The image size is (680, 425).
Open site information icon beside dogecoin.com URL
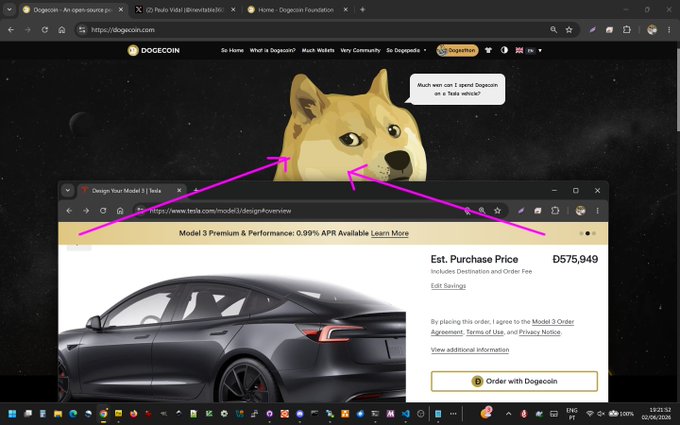point(82,30)
